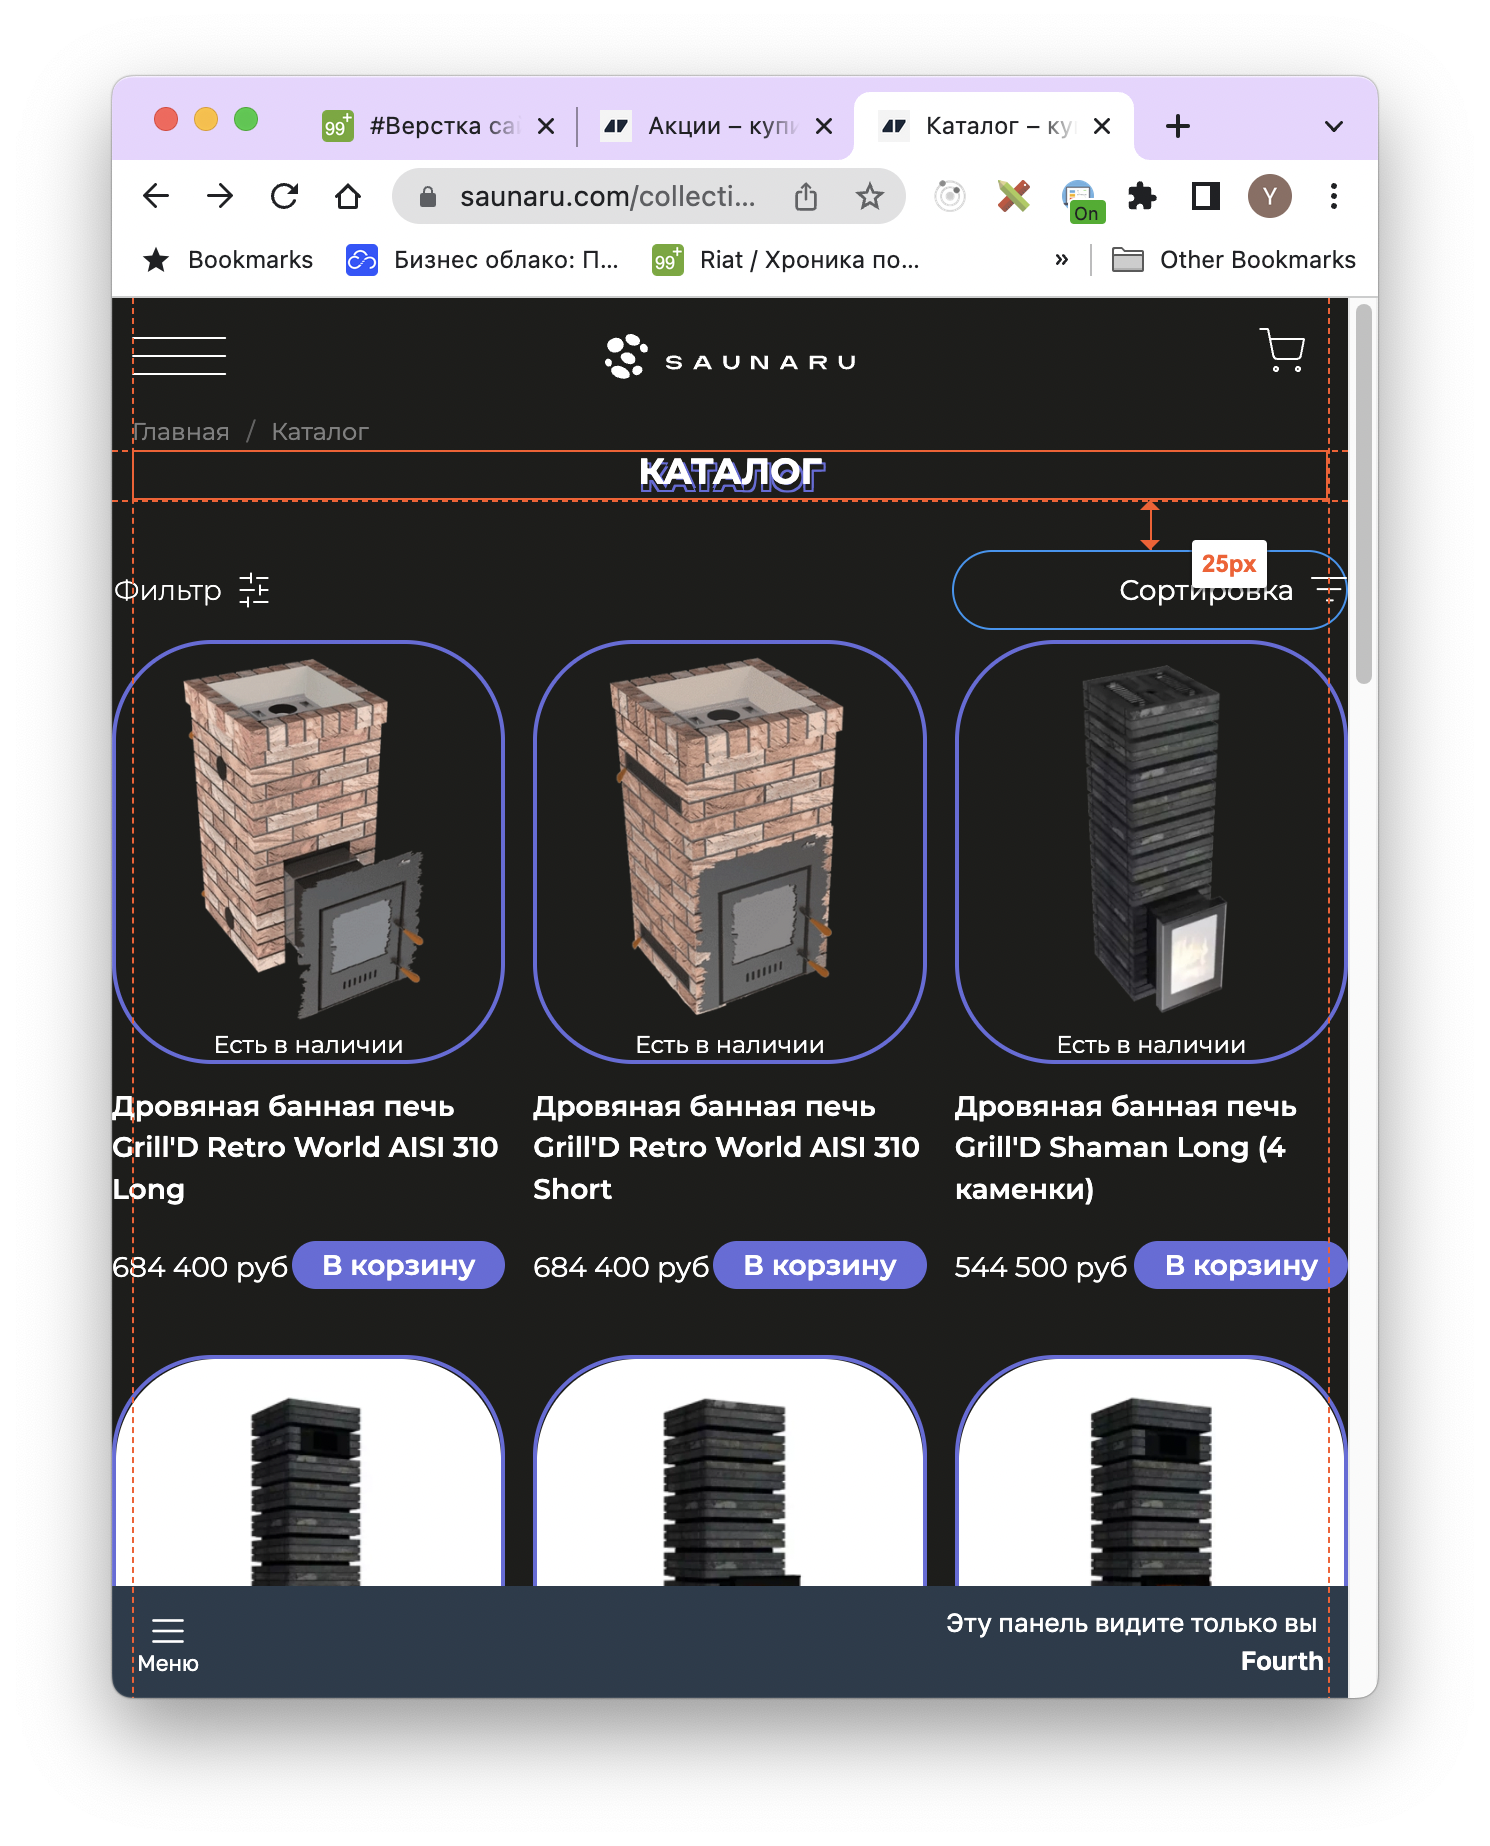This screenshot has width=1490, height=1846.
Task: Open the Retro World AISI 310 Short title
Action: click(727, 1148)
